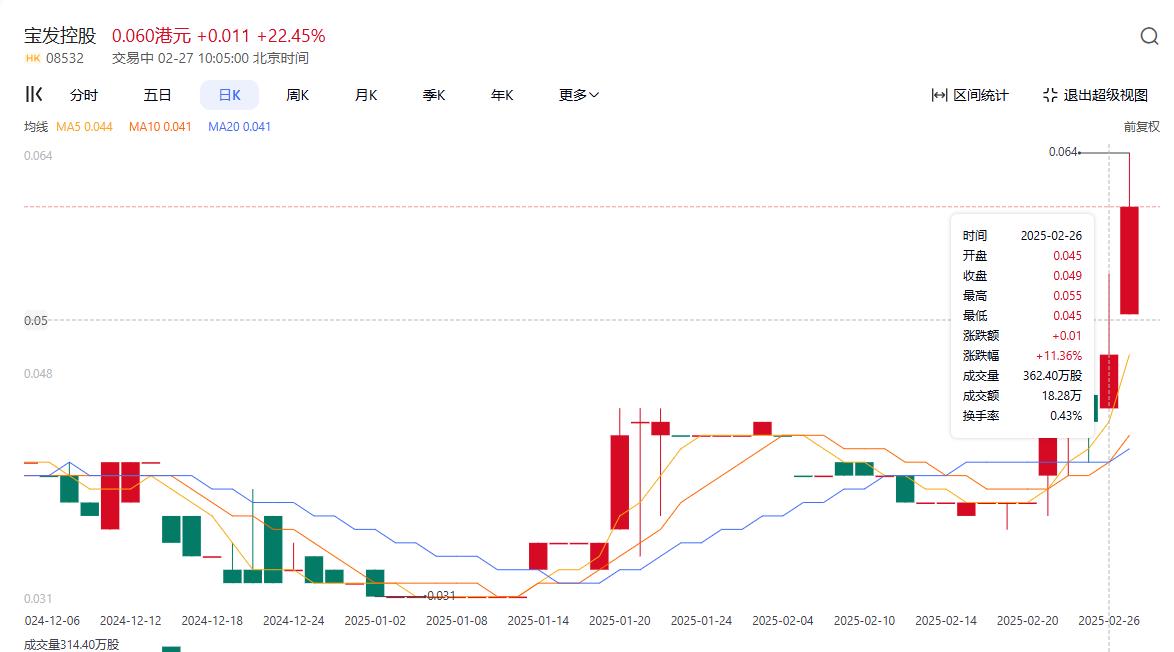This screenshot has height=652, width=1174.
Task: Select the 季K quarterly candlestick tab
Action: coord(434,95)
